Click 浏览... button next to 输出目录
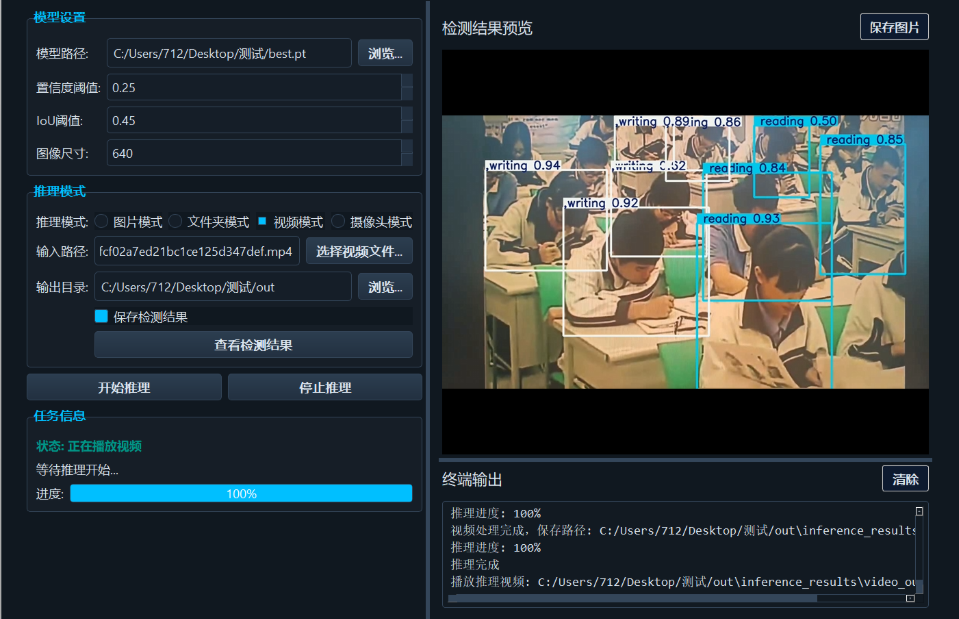Screen dimensions: 959x619 coord(385,287)
